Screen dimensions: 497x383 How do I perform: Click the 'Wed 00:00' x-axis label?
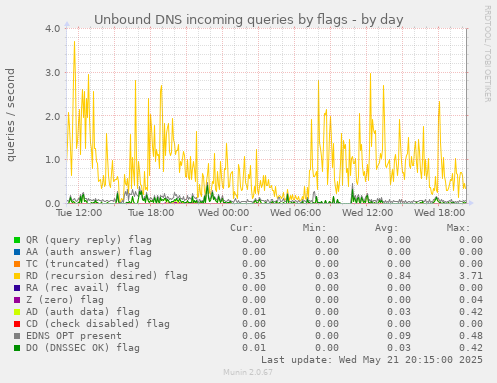coord(223,213)
